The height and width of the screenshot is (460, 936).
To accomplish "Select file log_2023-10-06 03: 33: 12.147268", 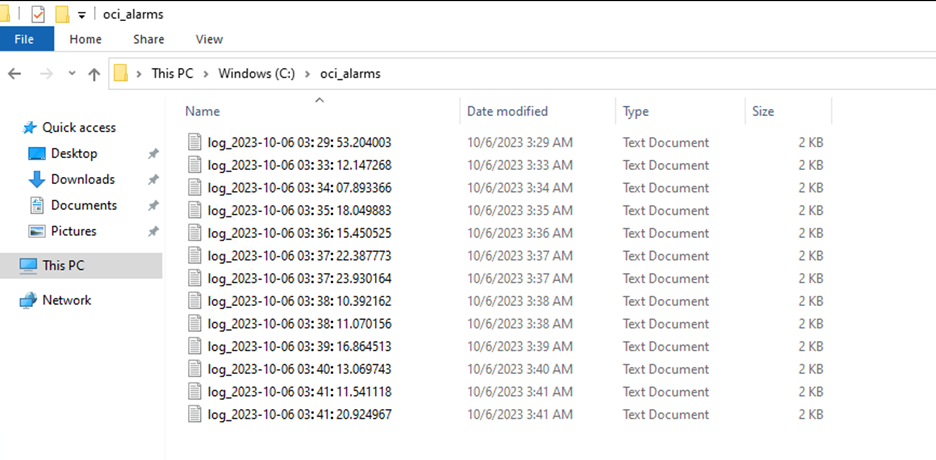I will (300, 165).
